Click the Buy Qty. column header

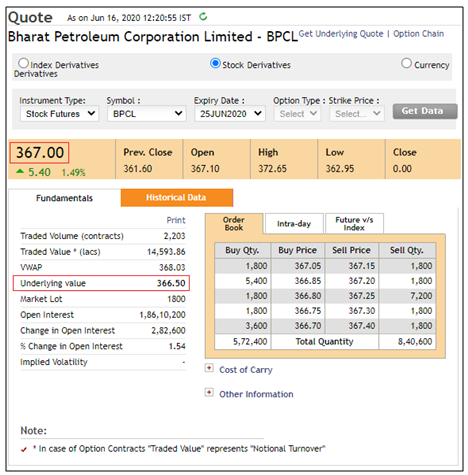coord(242,250)
